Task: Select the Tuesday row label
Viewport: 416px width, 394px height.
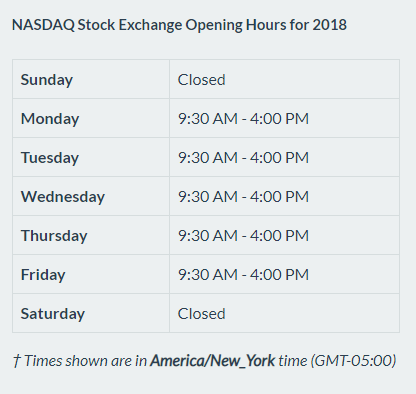Action: [x=50, y=158]
